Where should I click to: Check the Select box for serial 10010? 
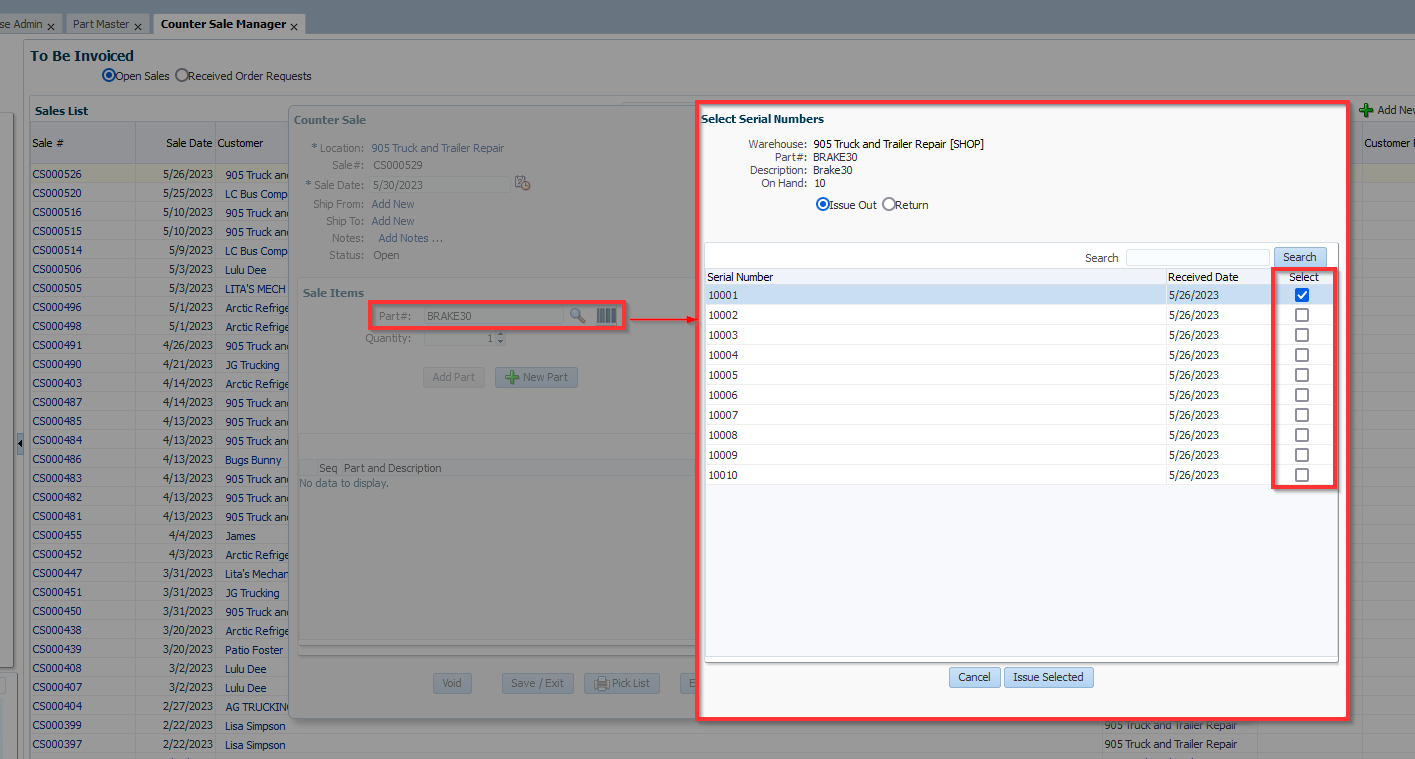(x=1301, y=475)
